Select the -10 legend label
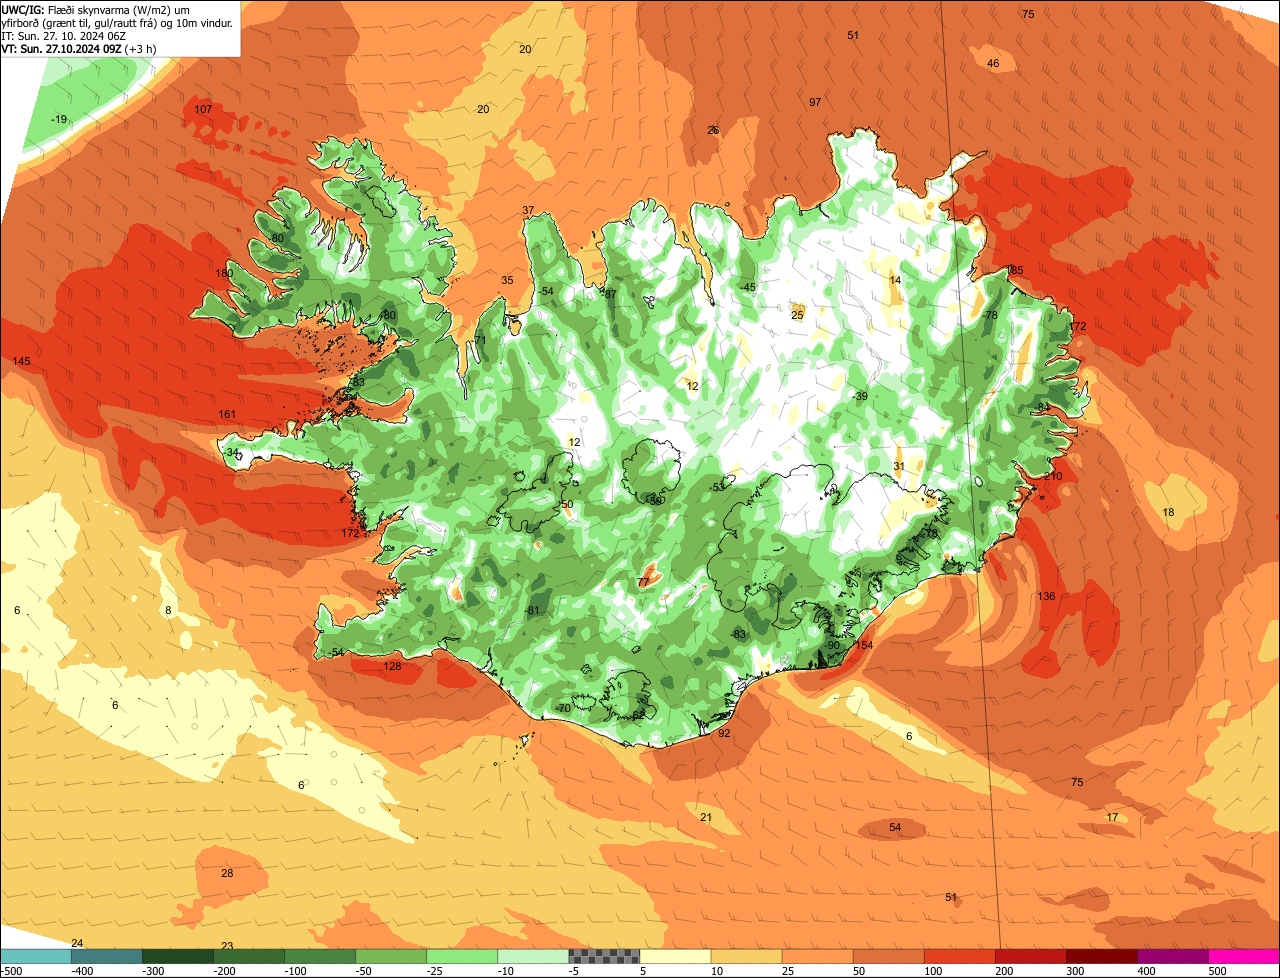The image size is (1280, 978). (x=508, y=971)
